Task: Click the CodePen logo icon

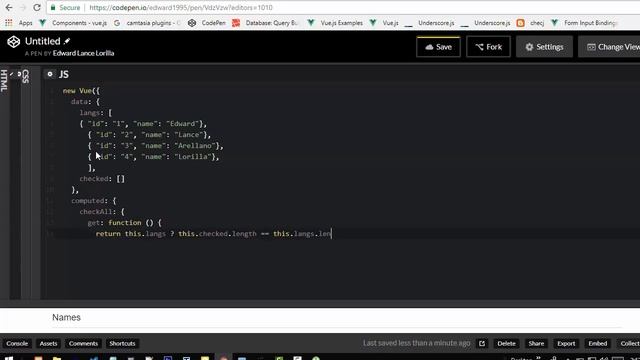Action: [x=13, y=42]
